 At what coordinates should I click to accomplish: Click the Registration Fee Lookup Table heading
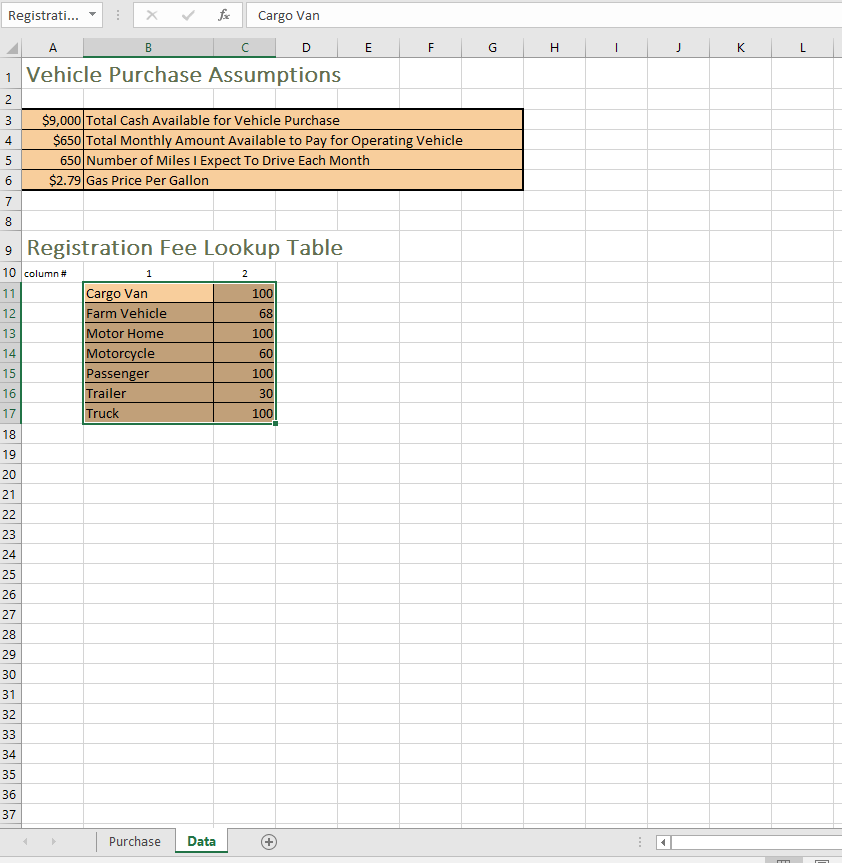(x=185, y=247)
